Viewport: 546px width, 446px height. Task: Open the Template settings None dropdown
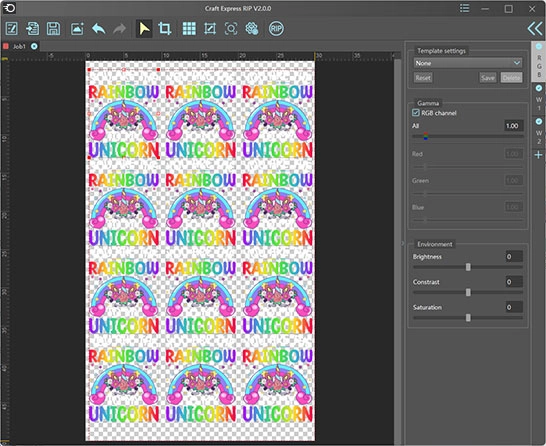point(468,63)
